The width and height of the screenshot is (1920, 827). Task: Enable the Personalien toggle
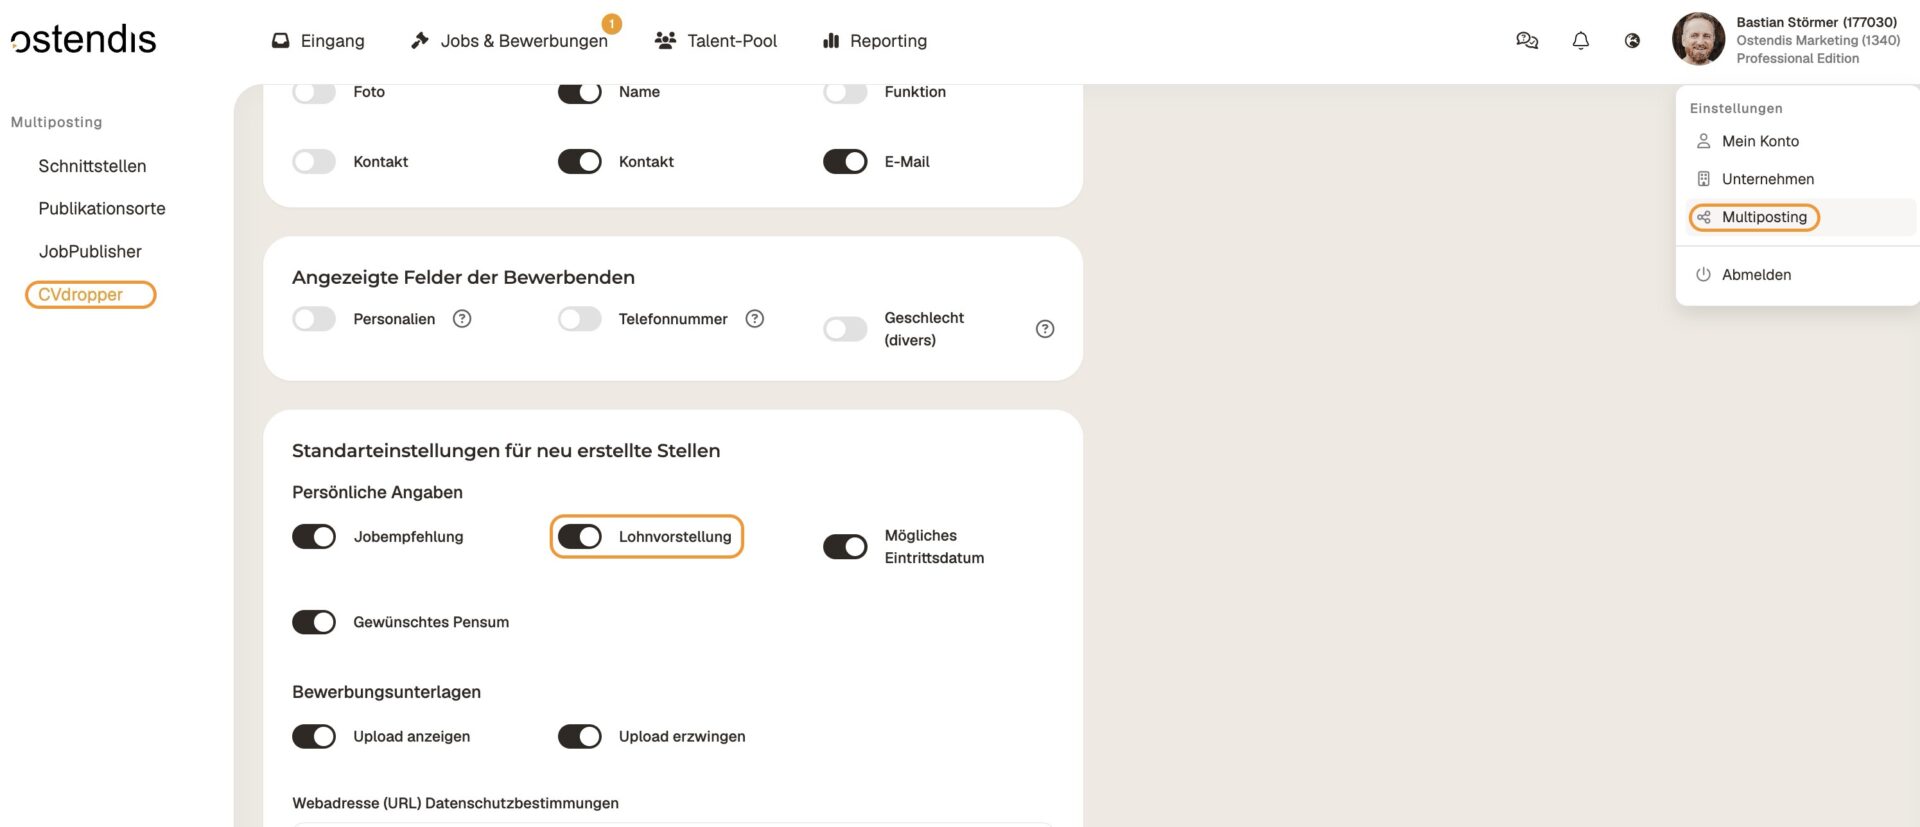click(314, 319)
